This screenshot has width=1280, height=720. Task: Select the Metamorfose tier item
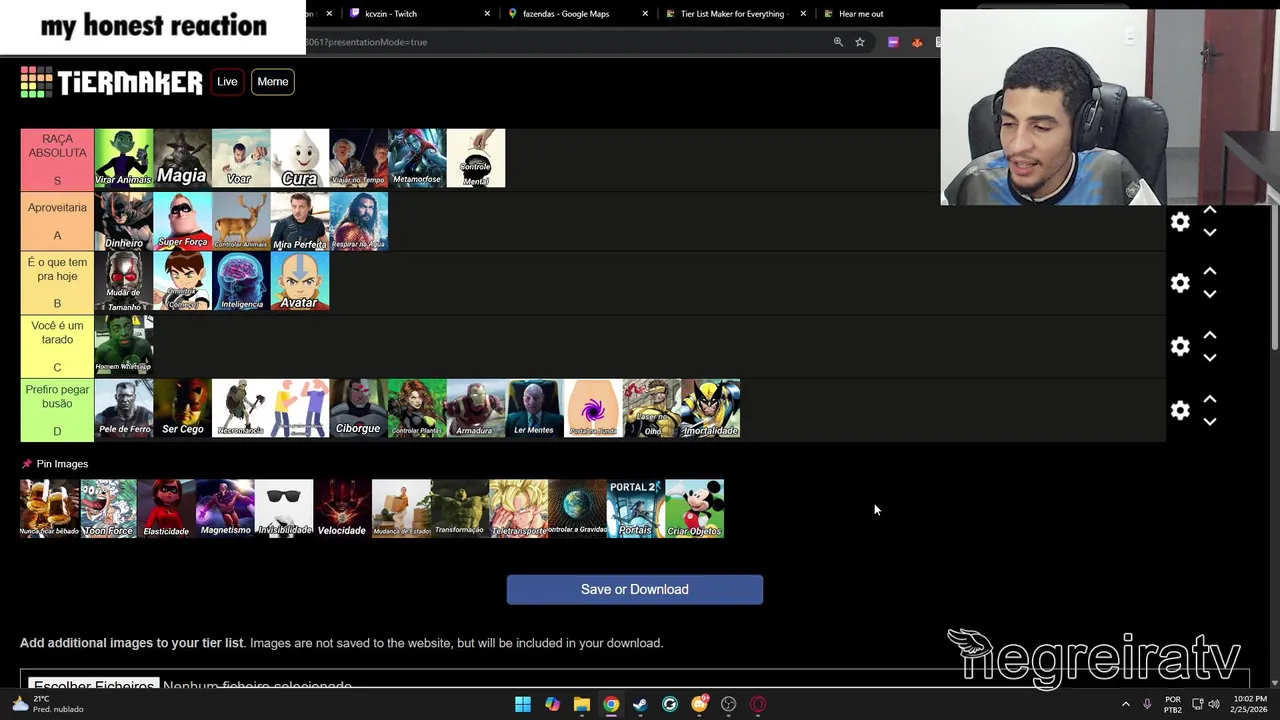(417, 158)
